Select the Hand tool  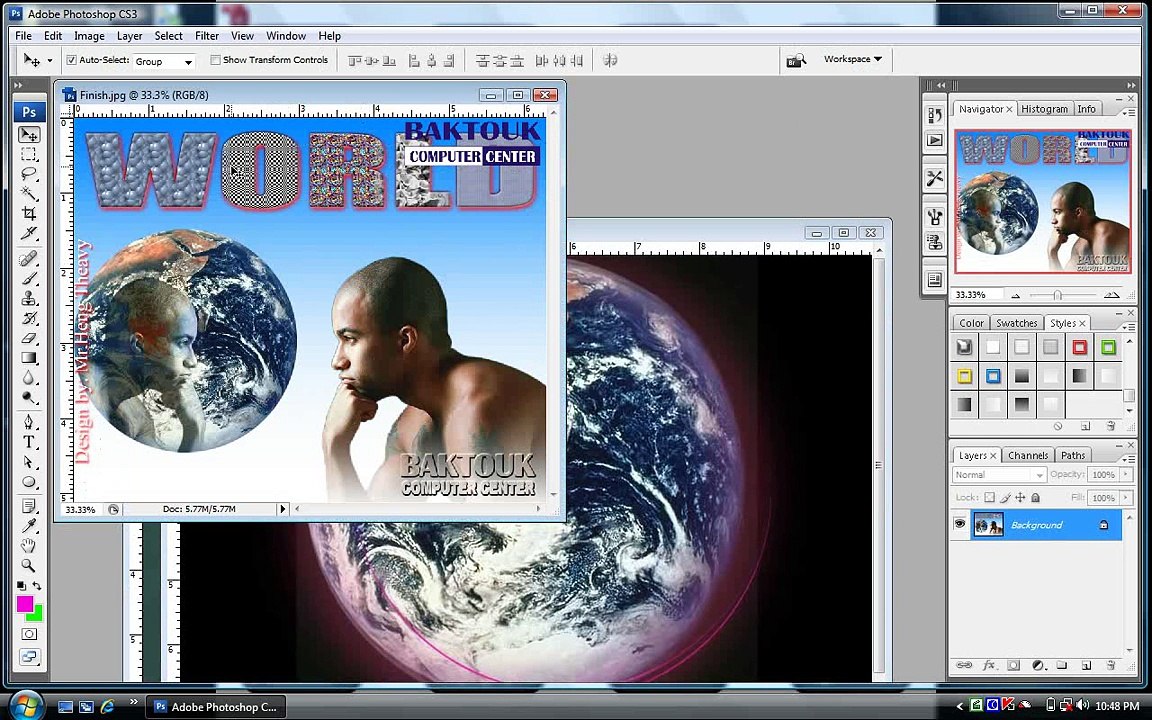coord(29,546)
